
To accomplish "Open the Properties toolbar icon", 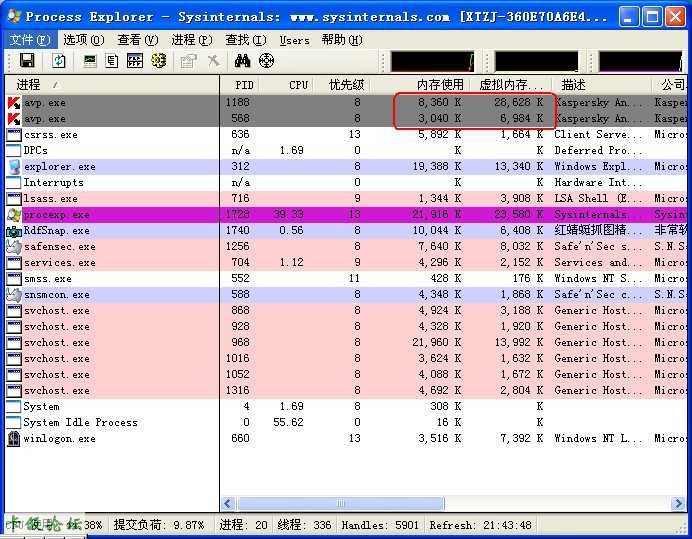I will coord(188,60).
